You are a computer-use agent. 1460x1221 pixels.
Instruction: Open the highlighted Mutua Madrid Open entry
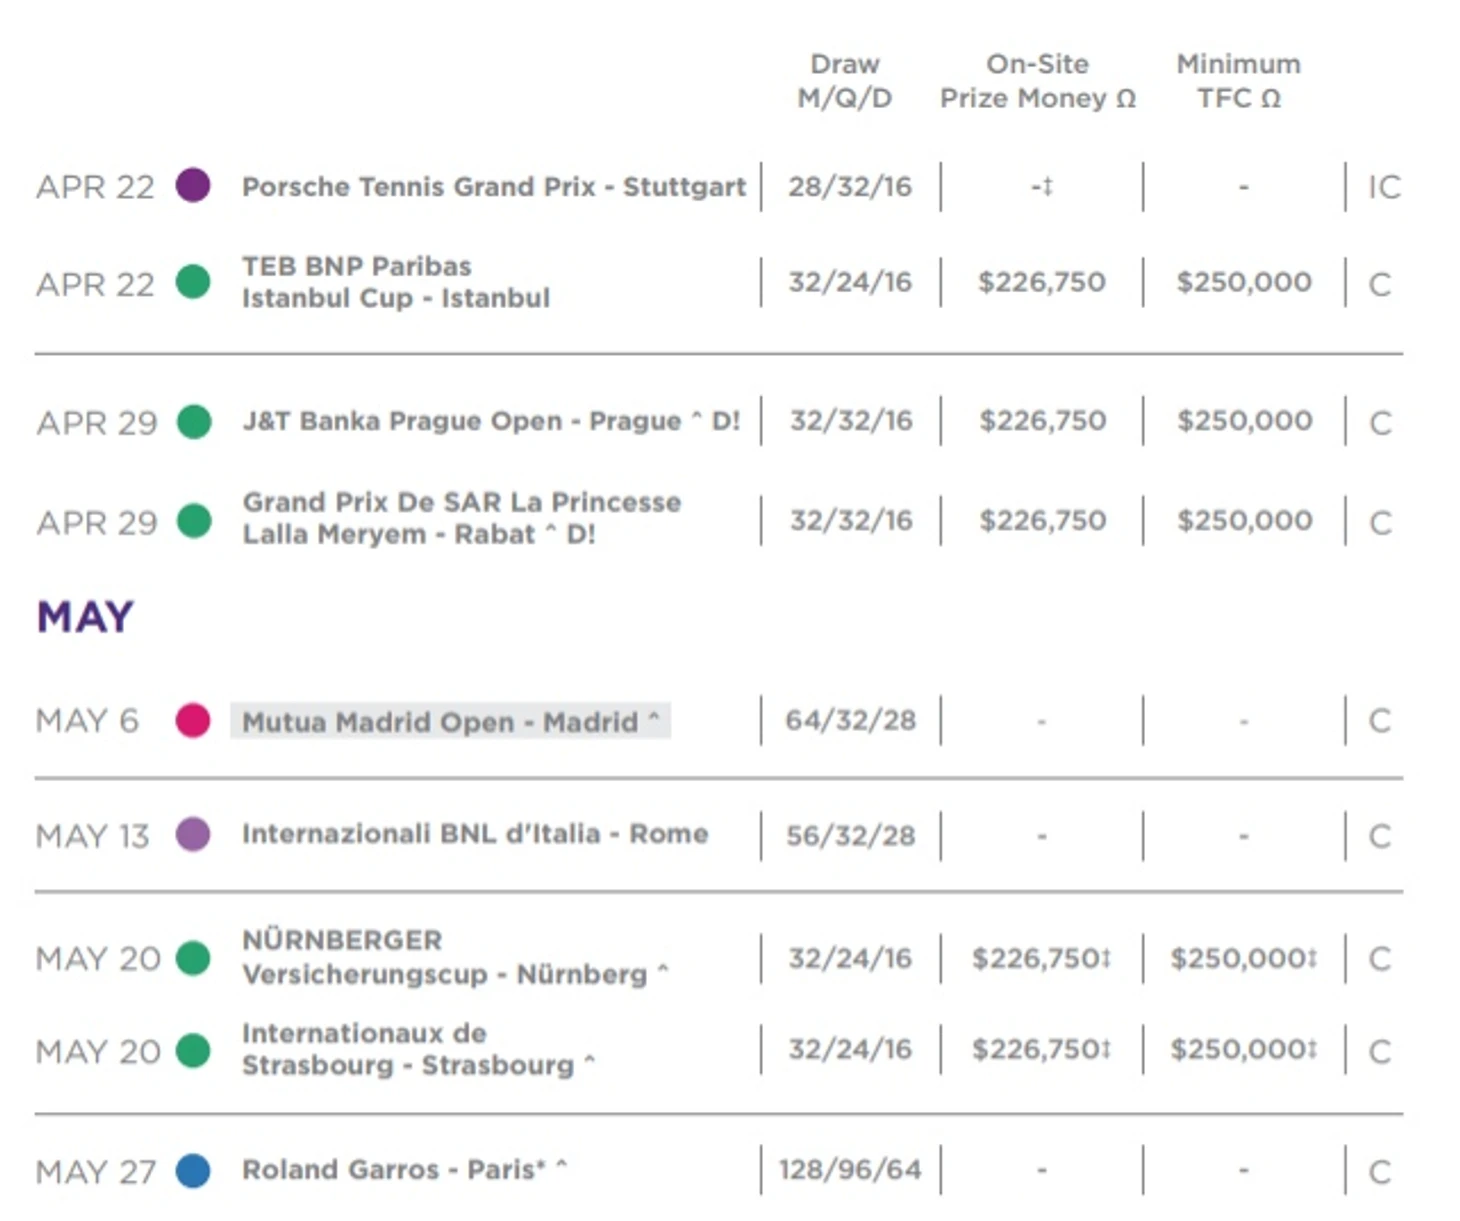450,721
